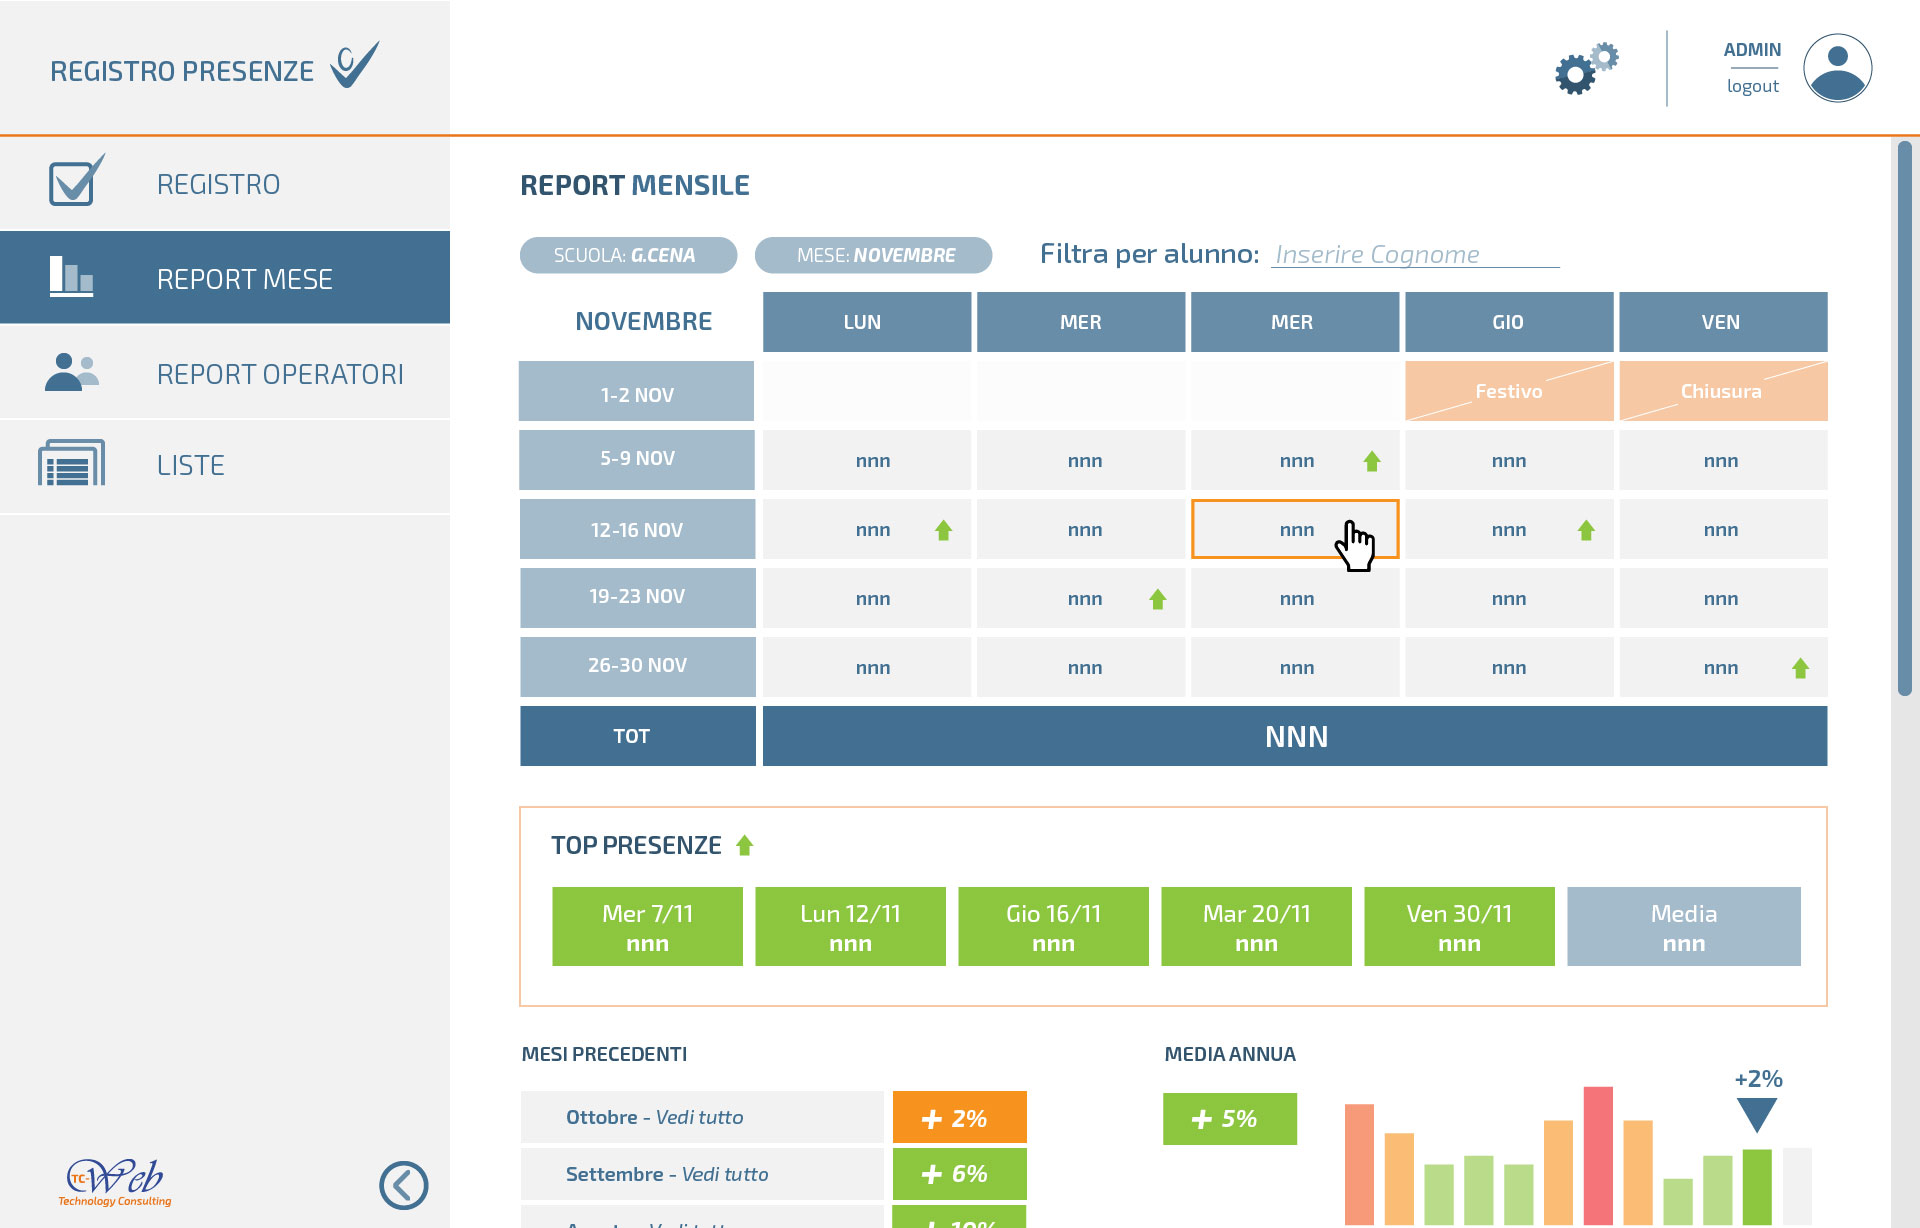The image size is (1920, 1228).
Task: Open the Ven 30/11 top presence tile
Action: click(1459, 926)
